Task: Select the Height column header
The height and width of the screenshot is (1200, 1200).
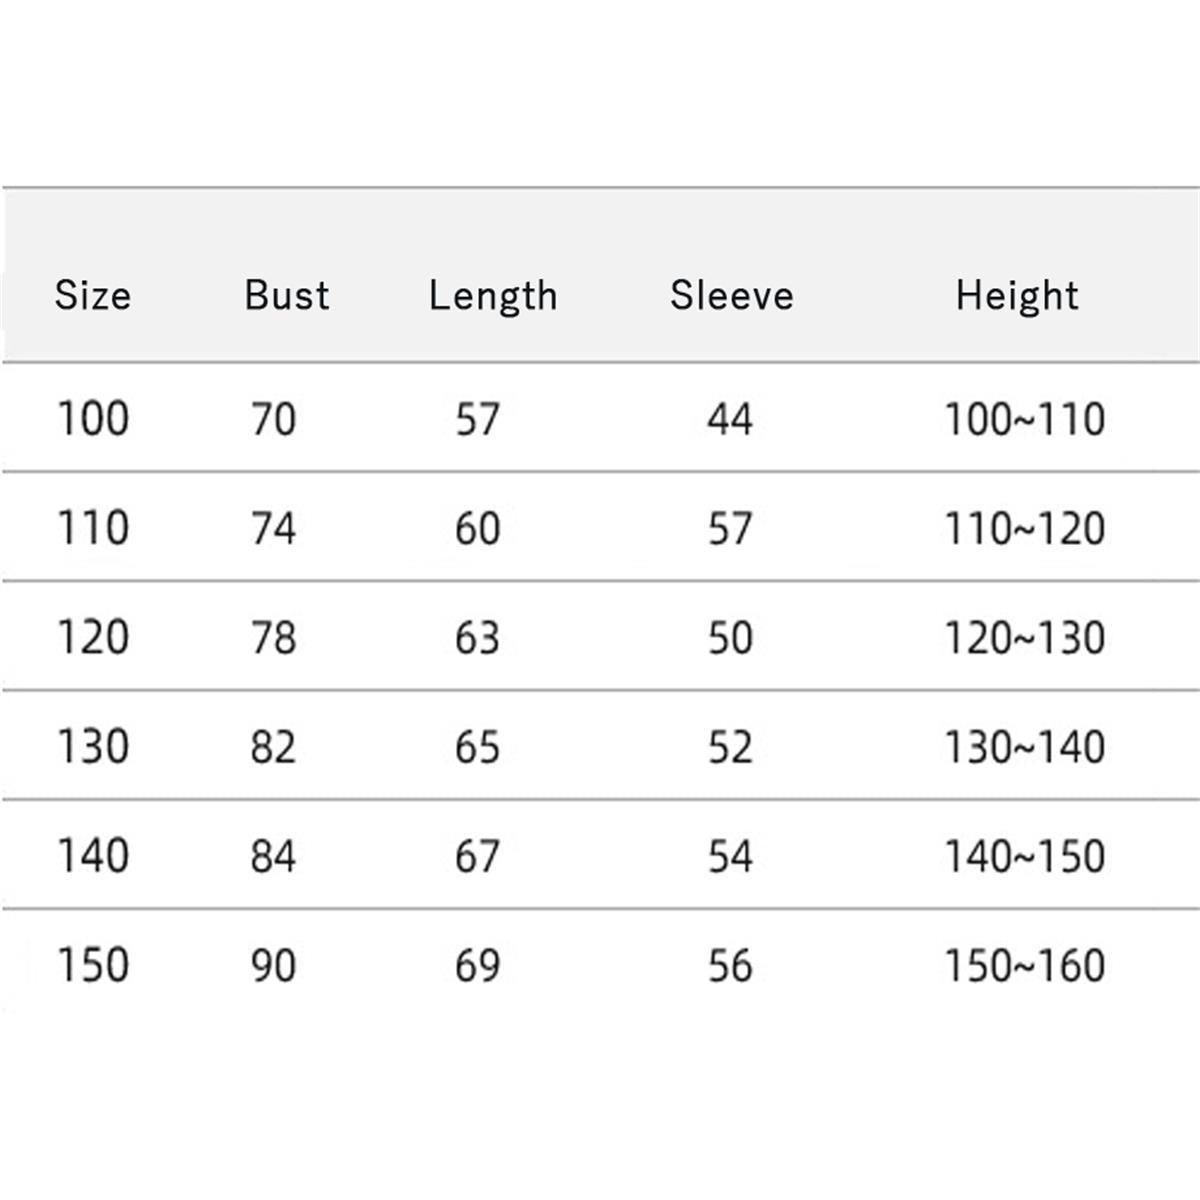Action: [1017, 295]
